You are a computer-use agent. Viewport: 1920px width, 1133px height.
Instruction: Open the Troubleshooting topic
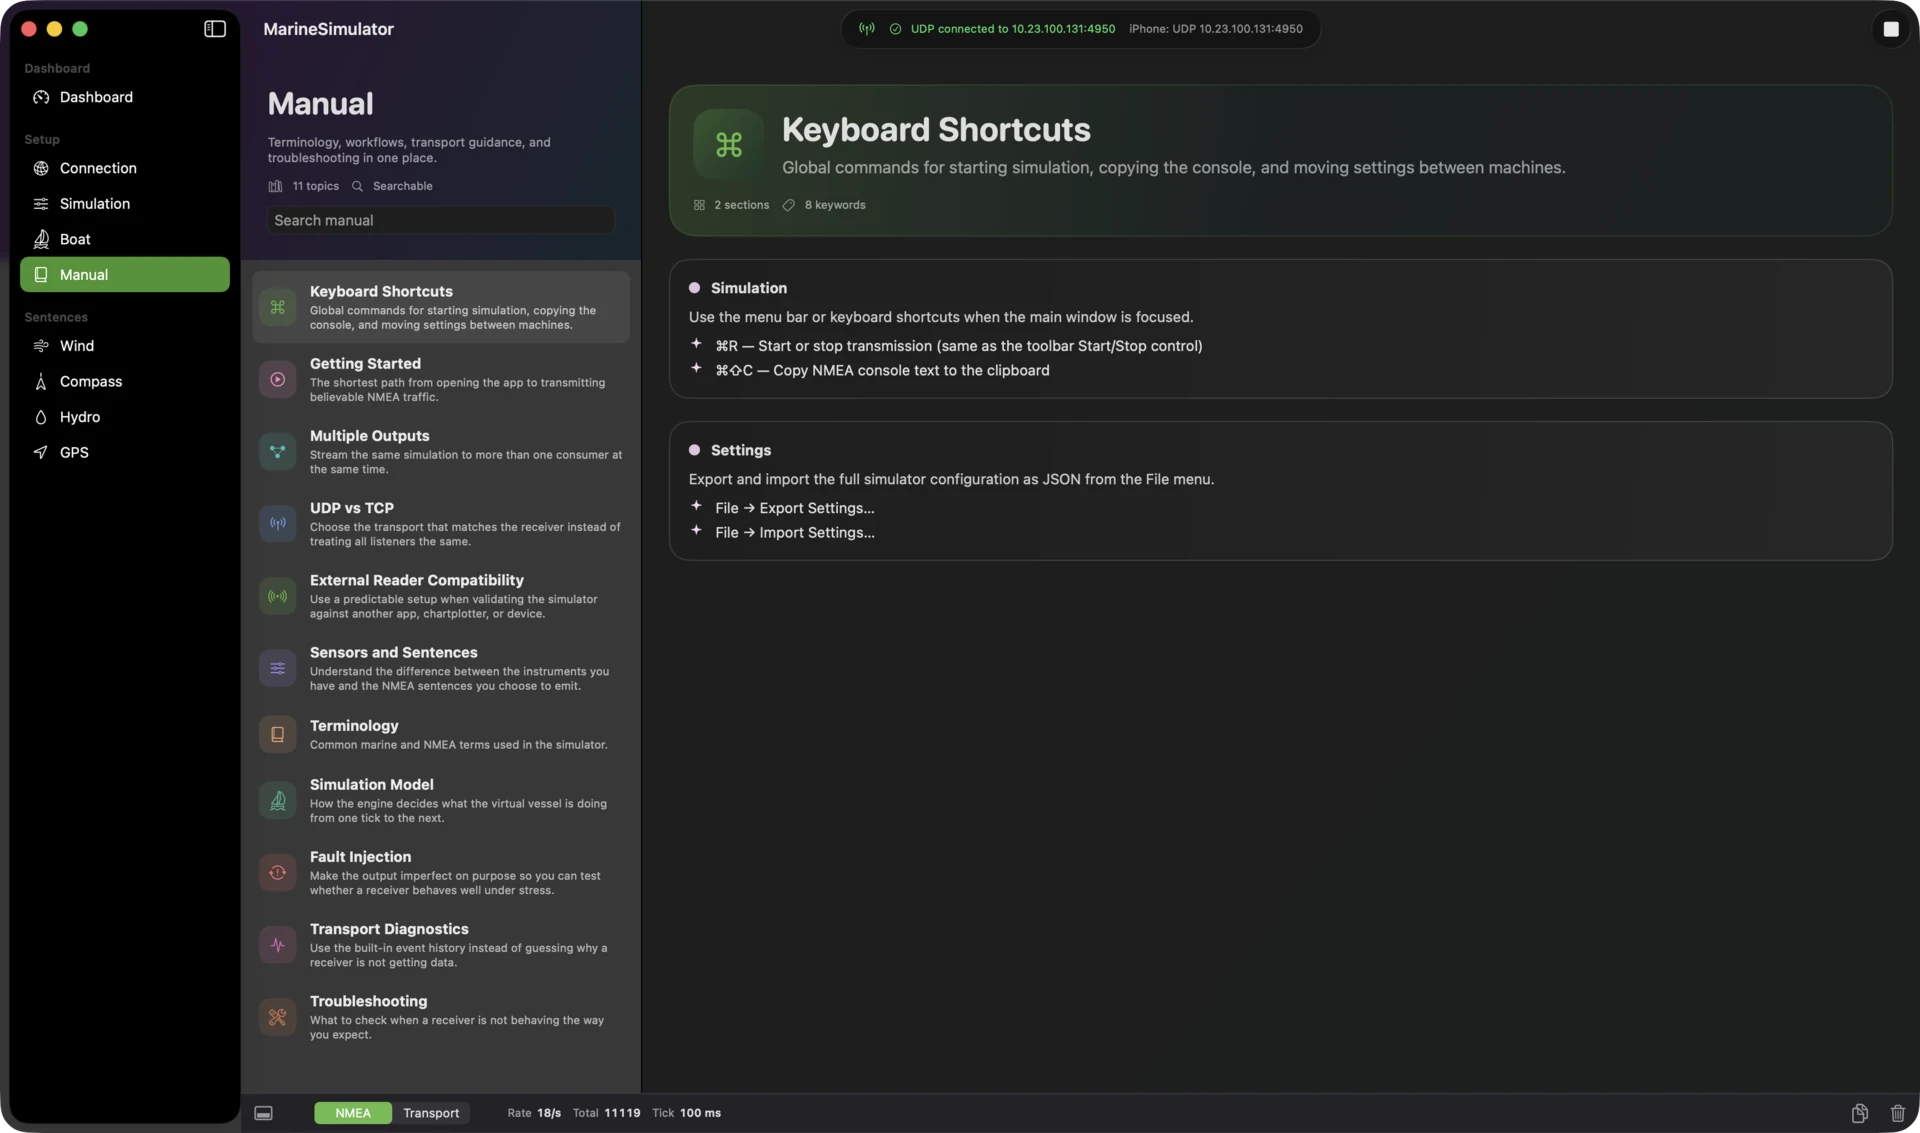coord(441,1017)
